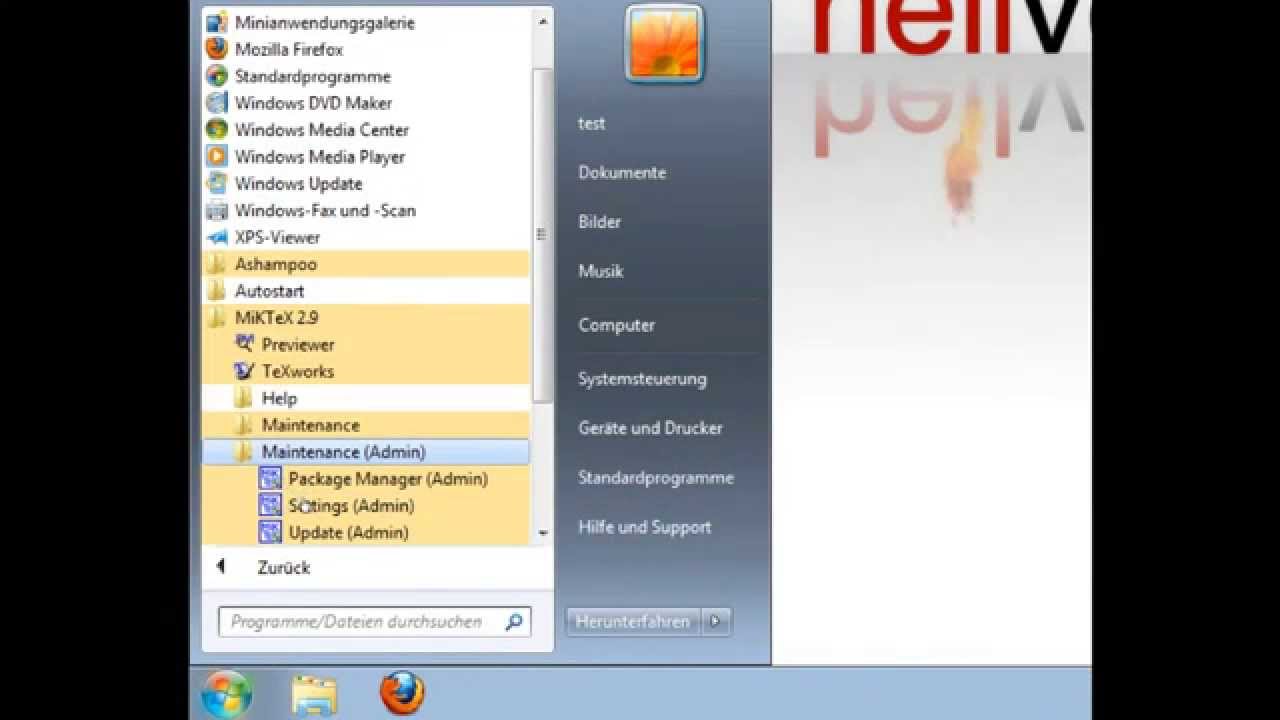Open the test user folder

pyautogui.click(x=592, y=124)
